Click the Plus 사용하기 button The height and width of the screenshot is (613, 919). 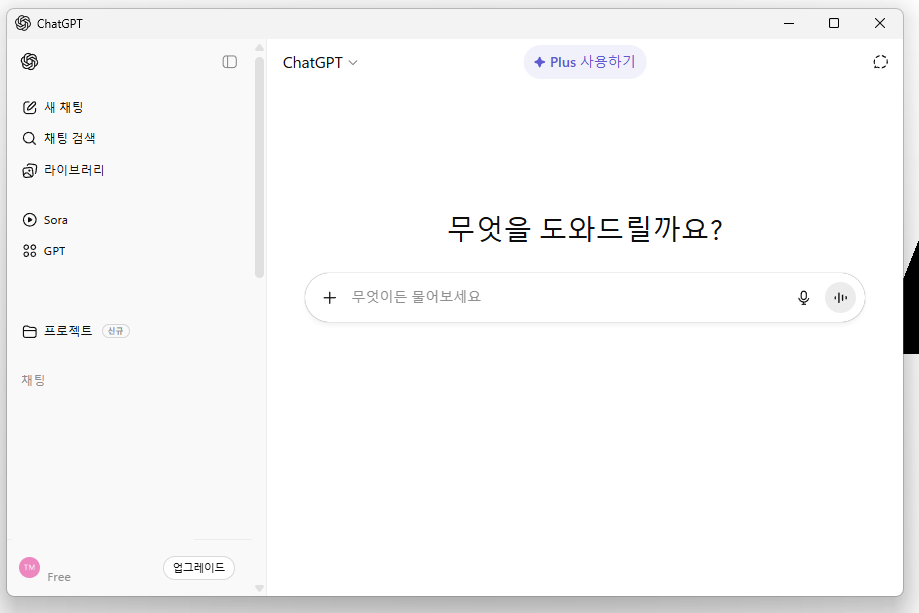(x=585, y=62)
